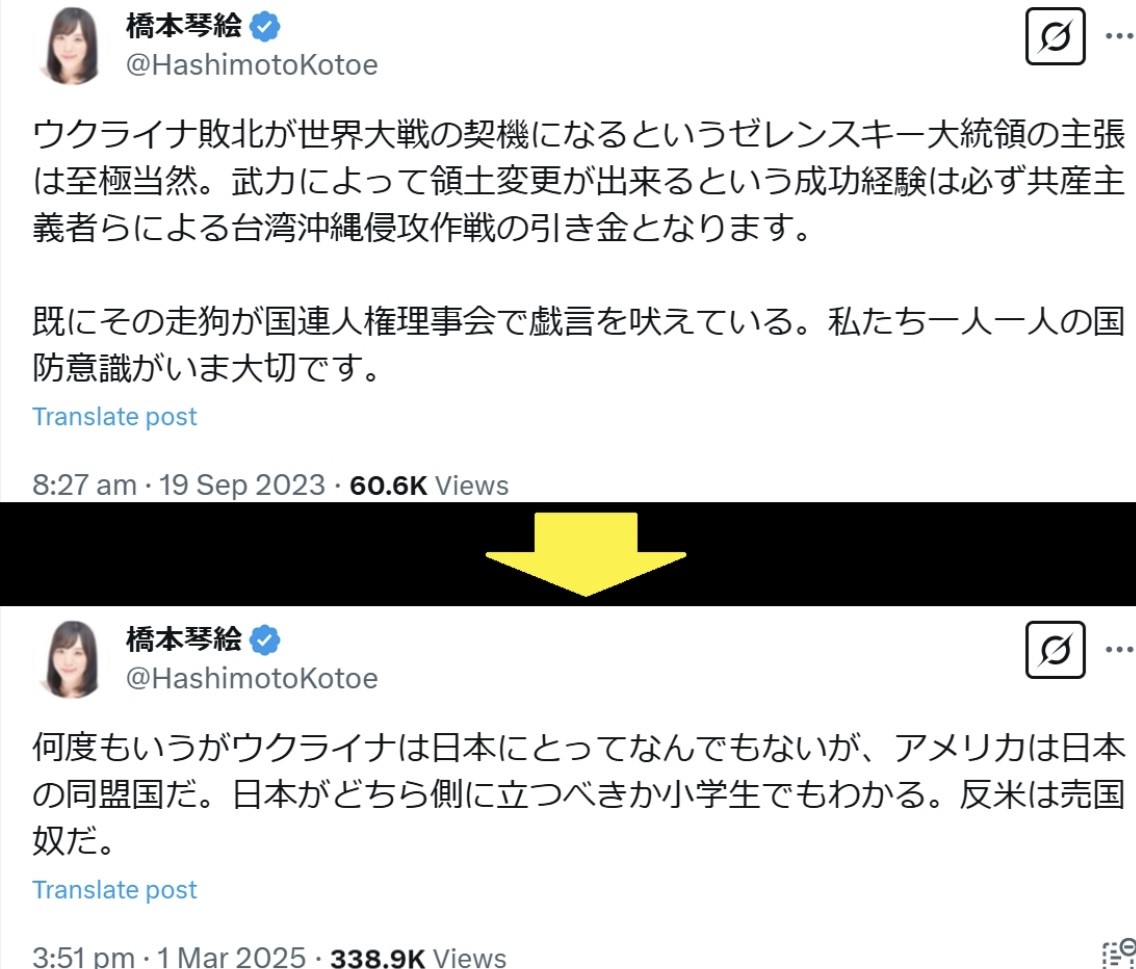Open profile avatar on first post
This screenshot has height=969, width=1136.
pos(71,46)
